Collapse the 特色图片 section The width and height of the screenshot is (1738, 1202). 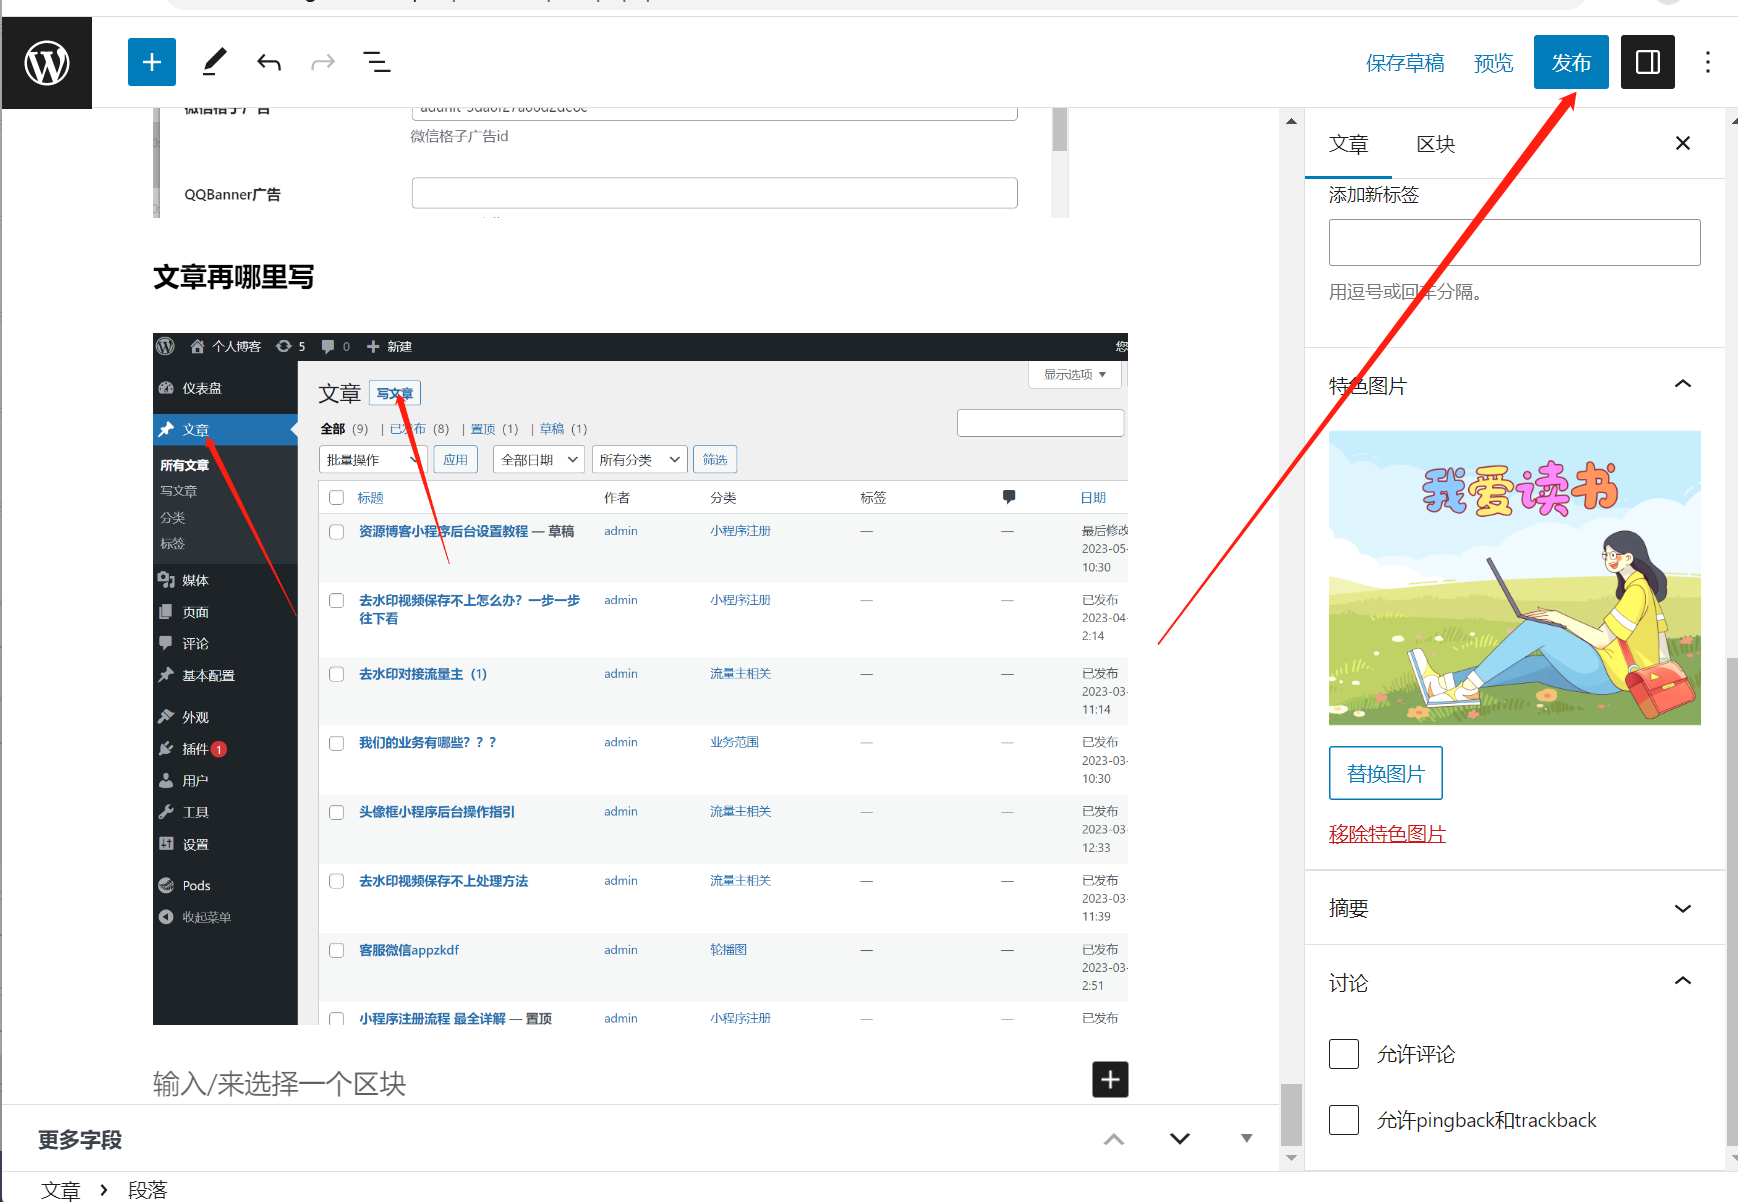(1682, 385)
